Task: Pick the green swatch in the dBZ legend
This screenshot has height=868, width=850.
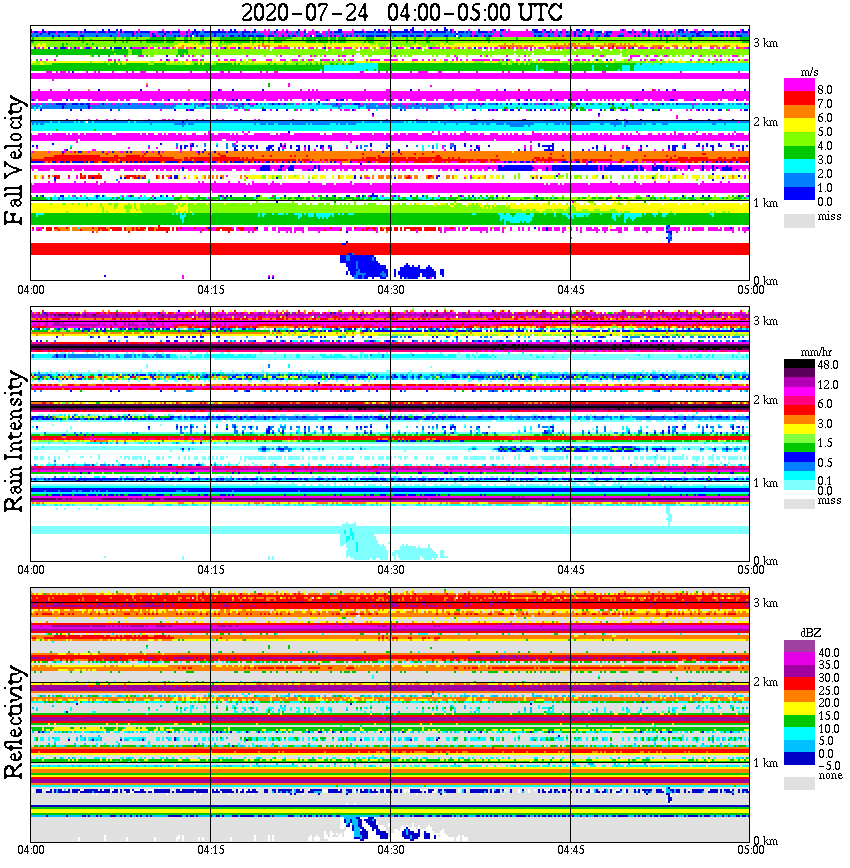Action: (799, 721)
